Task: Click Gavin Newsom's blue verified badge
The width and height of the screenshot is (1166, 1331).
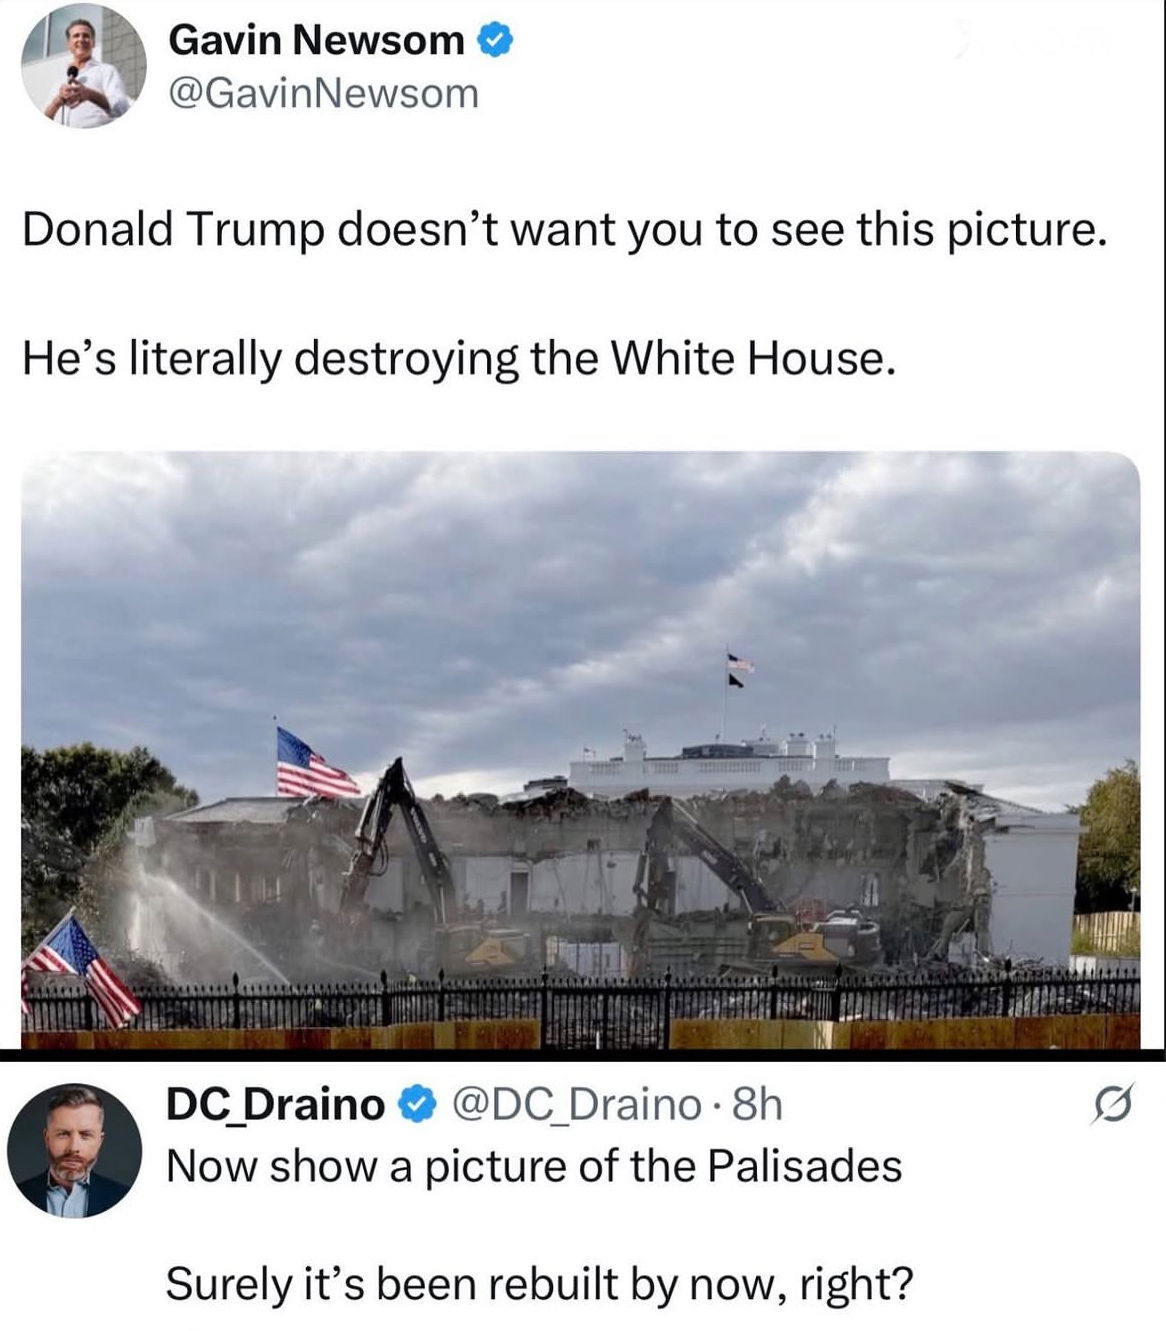Action: click(497, 41)
